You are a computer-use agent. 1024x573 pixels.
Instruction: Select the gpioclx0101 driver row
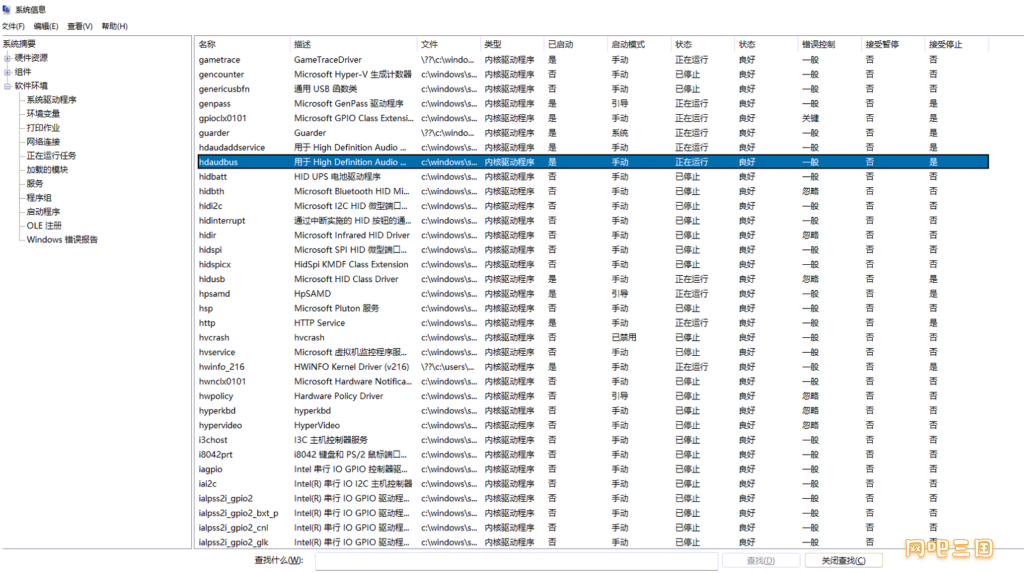pyautogui.click(x=593, y=118)
